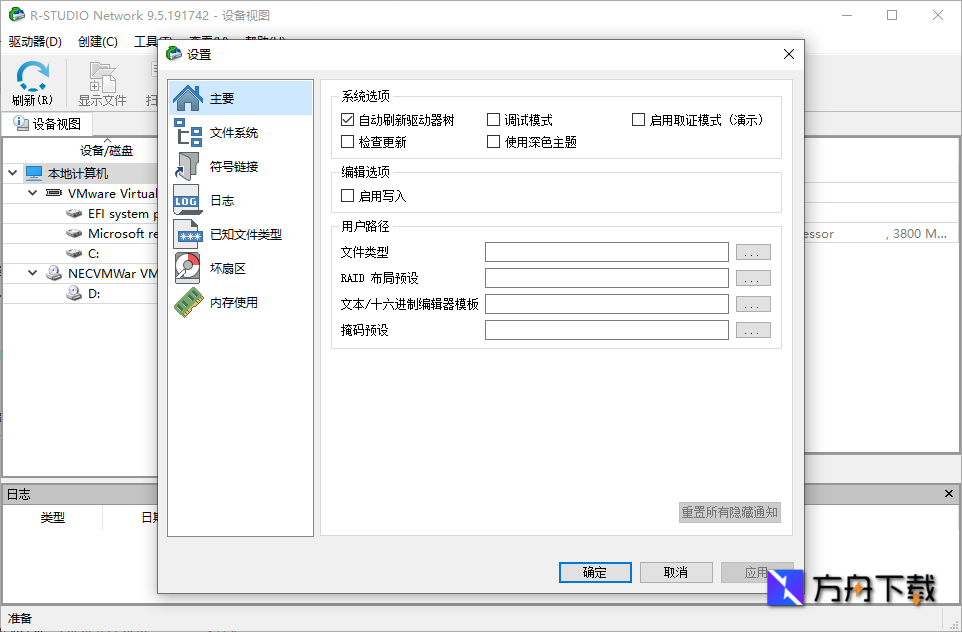The height and width of the screenshot is (632, 962).
Task: Click inside the RAID 布局预设 input field
Action: tap(606, 277)
